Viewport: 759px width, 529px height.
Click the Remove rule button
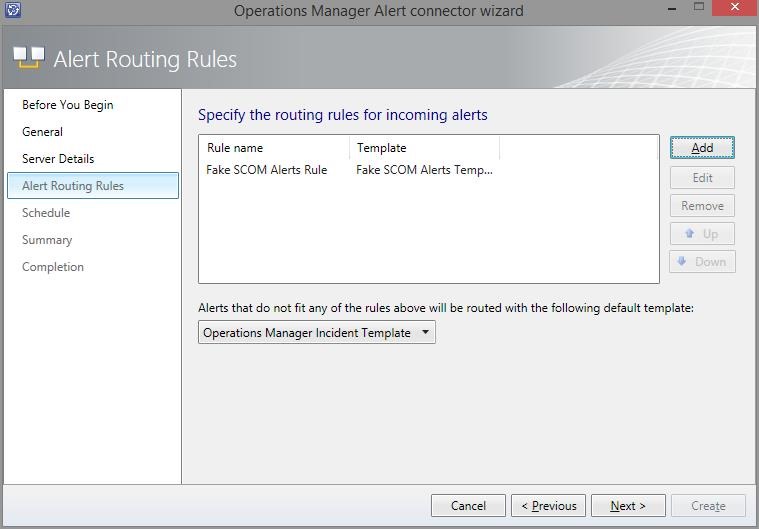tap(702, 205)
